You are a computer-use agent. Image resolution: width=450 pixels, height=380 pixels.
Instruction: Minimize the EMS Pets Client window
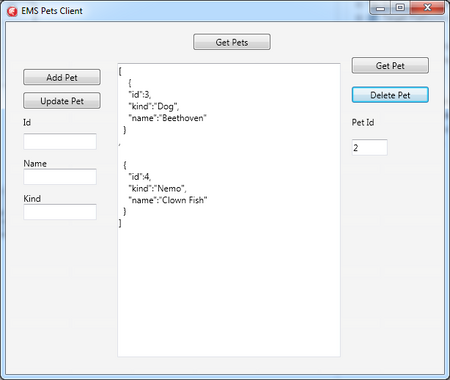[x=380, y=8]
